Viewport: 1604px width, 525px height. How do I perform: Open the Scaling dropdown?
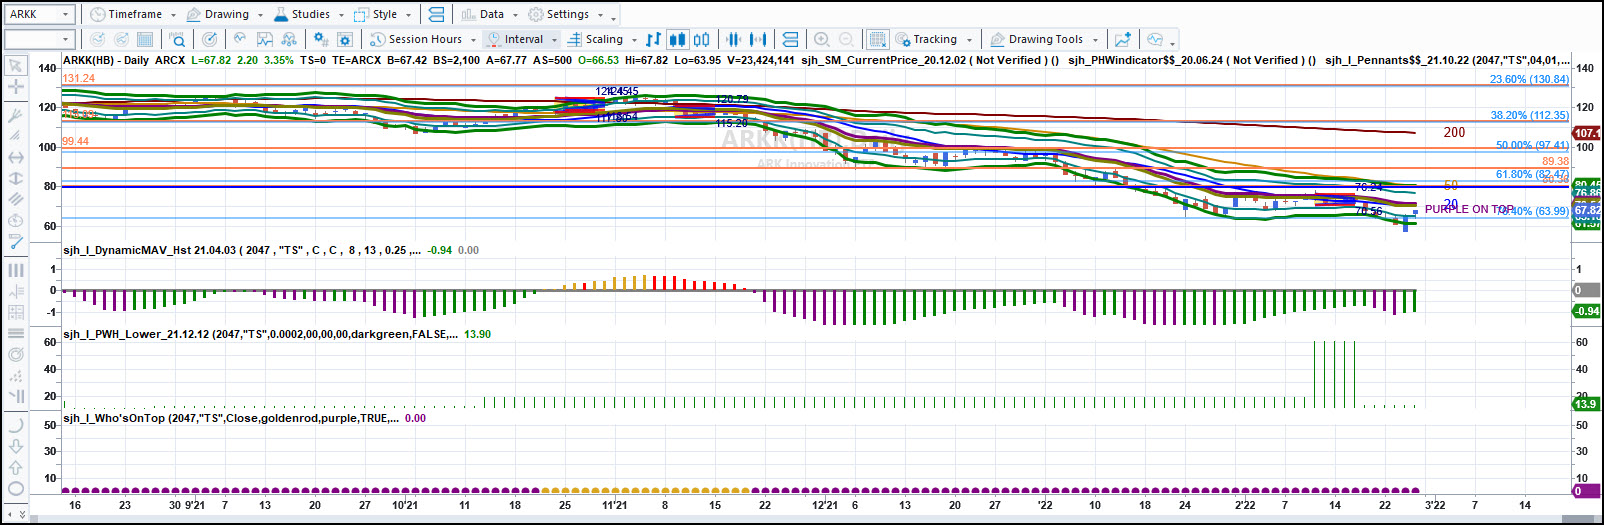pos(603,39)
